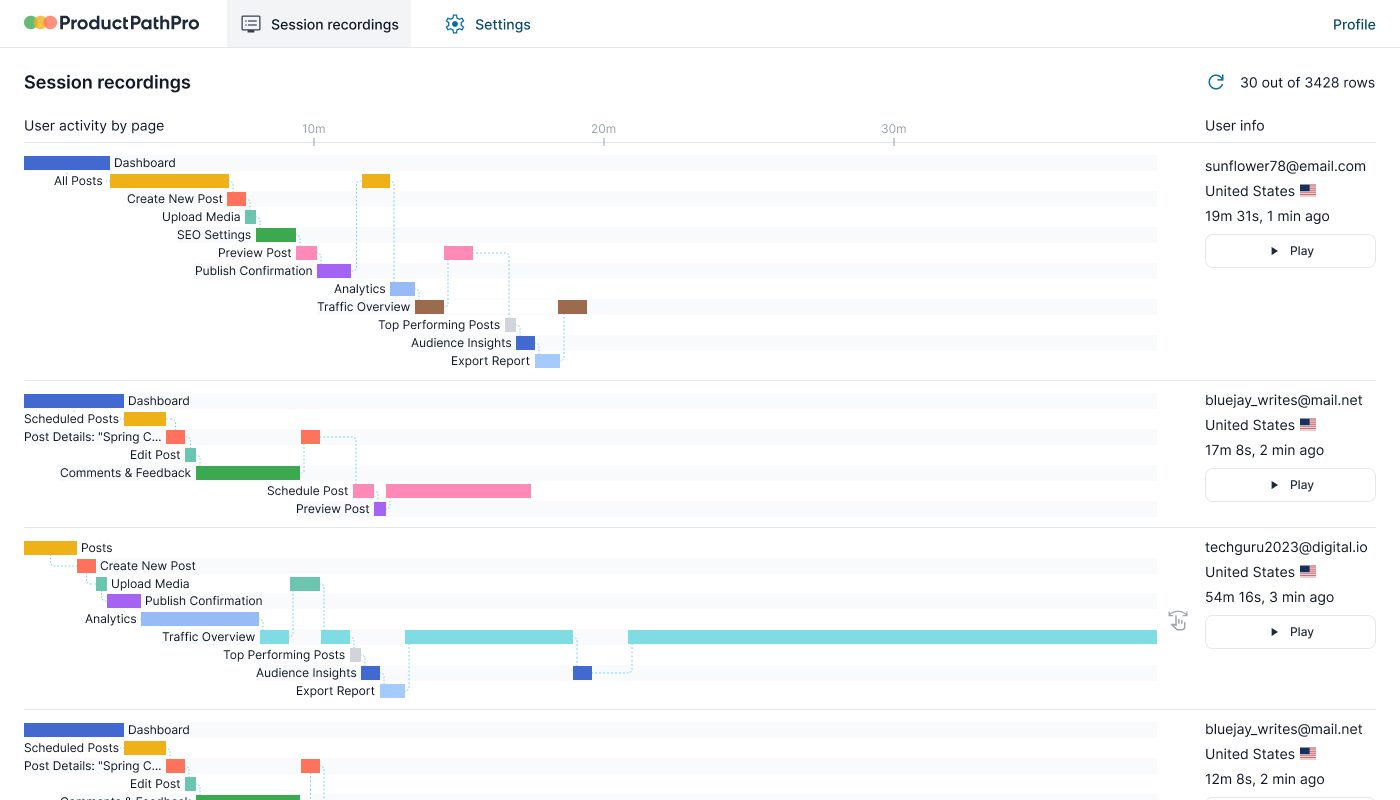Select the 20m timeline marker
1400x800 pixels.
[x=603, y=129]
